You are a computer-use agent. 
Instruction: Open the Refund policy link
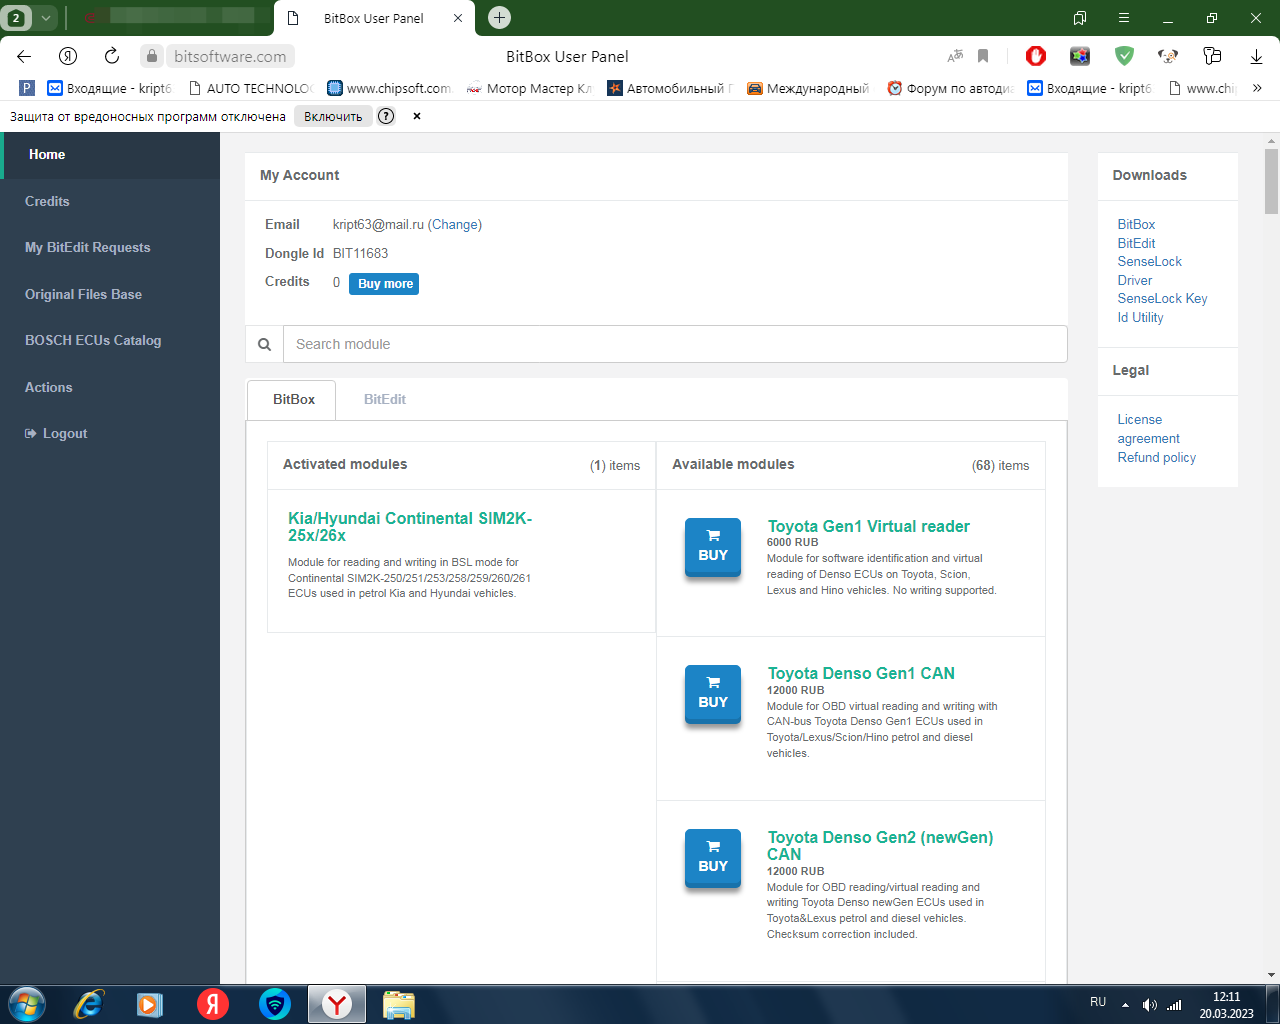tap(1156, 457)
